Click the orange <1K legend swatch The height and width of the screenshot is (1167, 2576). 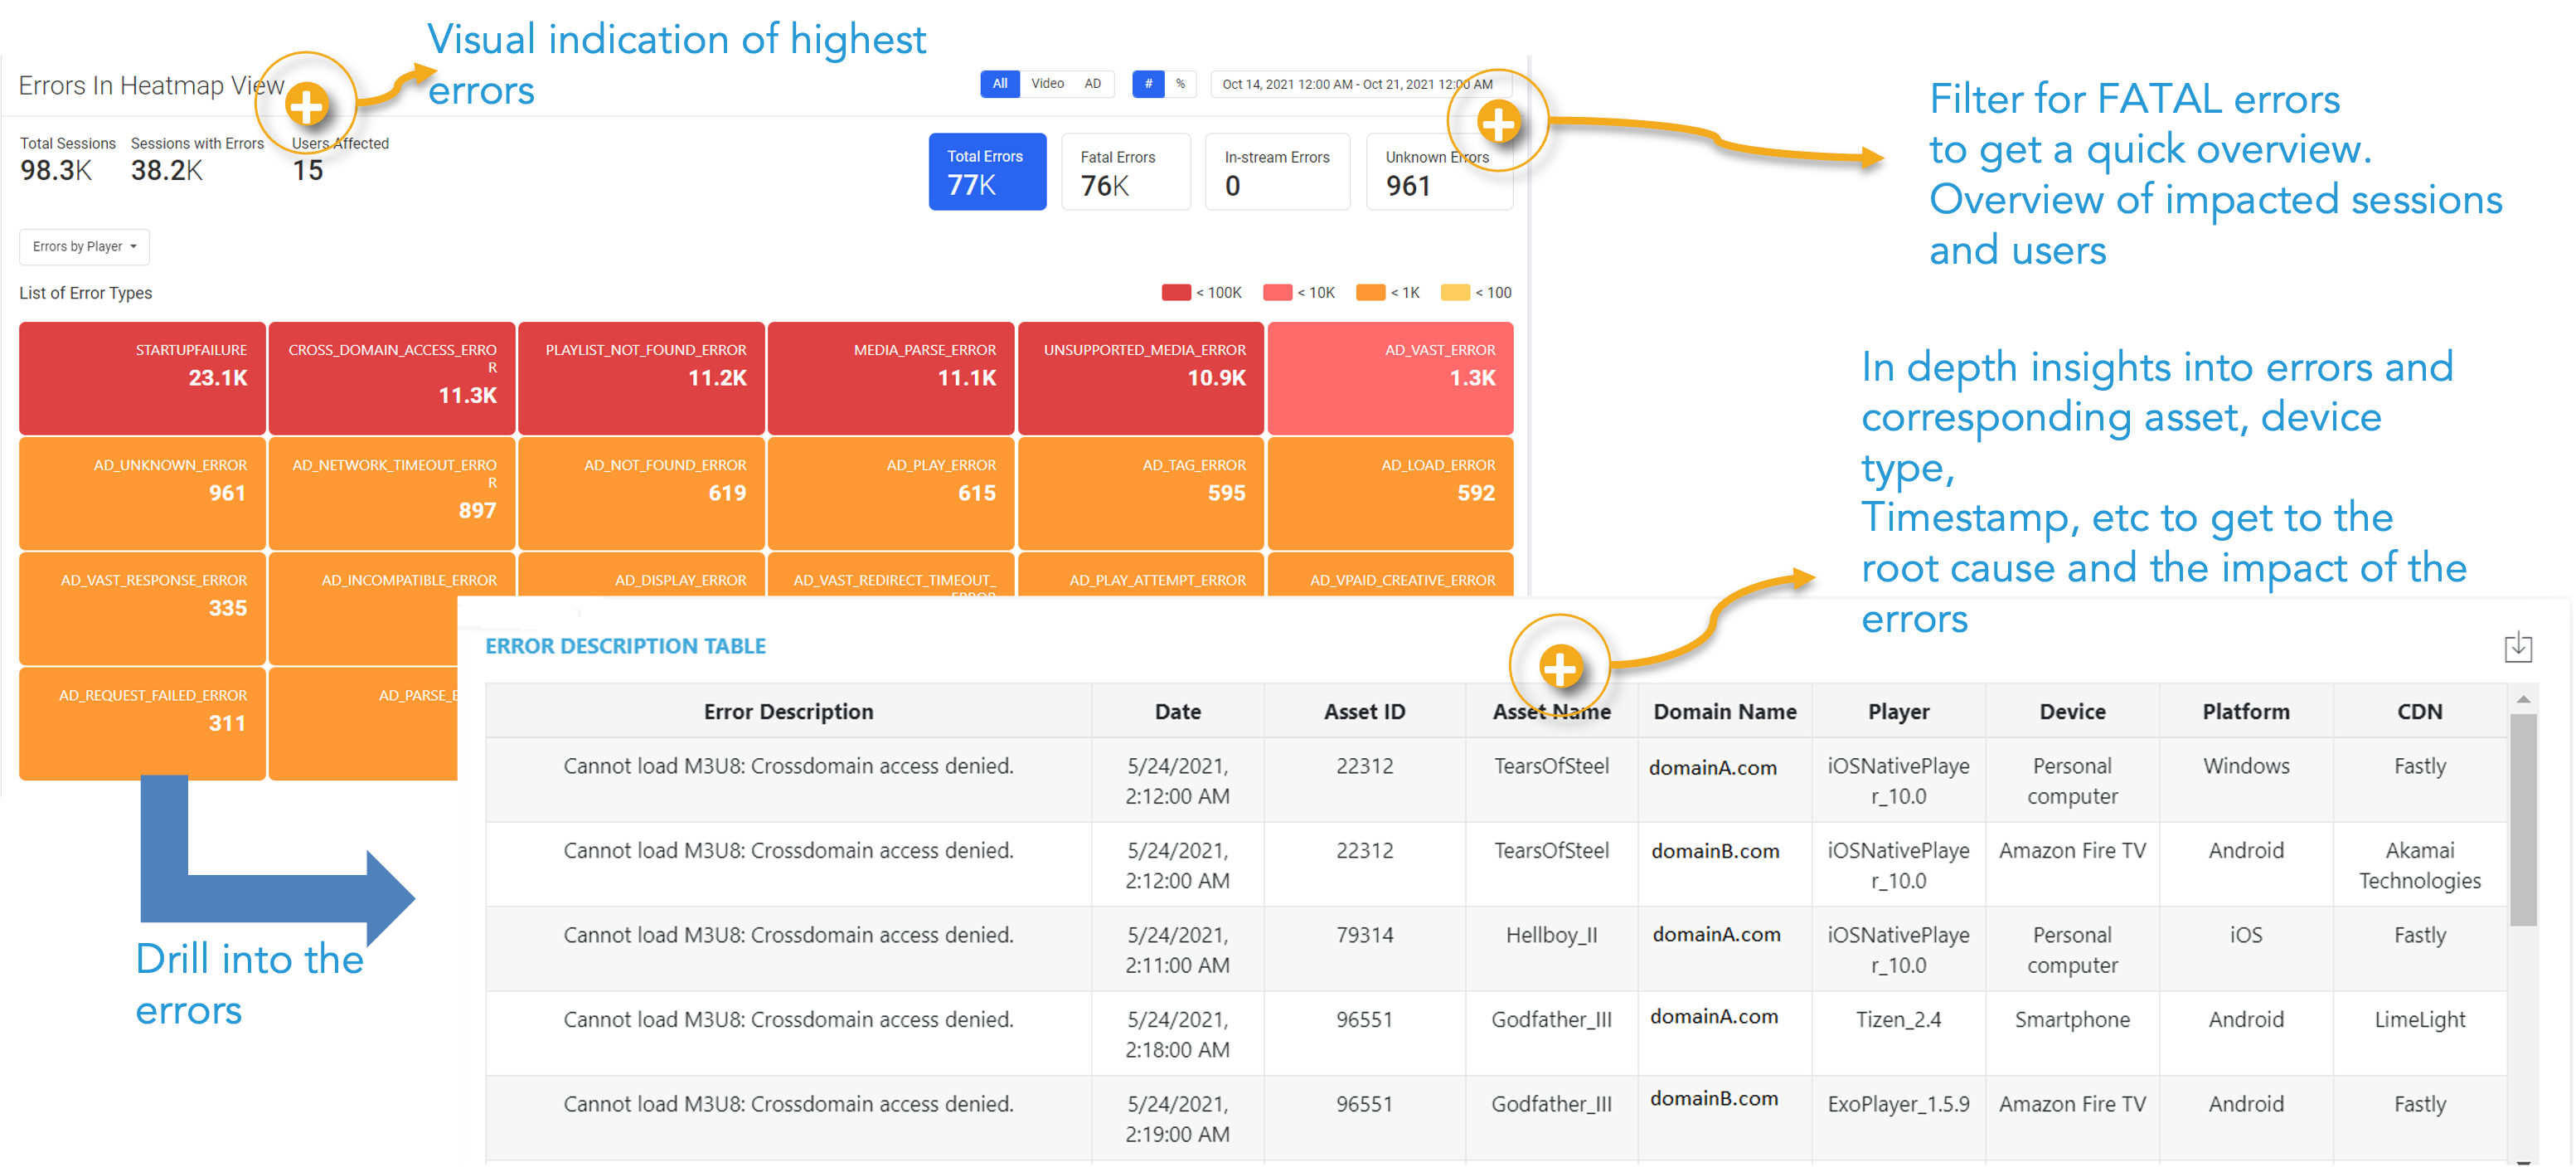1370,292
